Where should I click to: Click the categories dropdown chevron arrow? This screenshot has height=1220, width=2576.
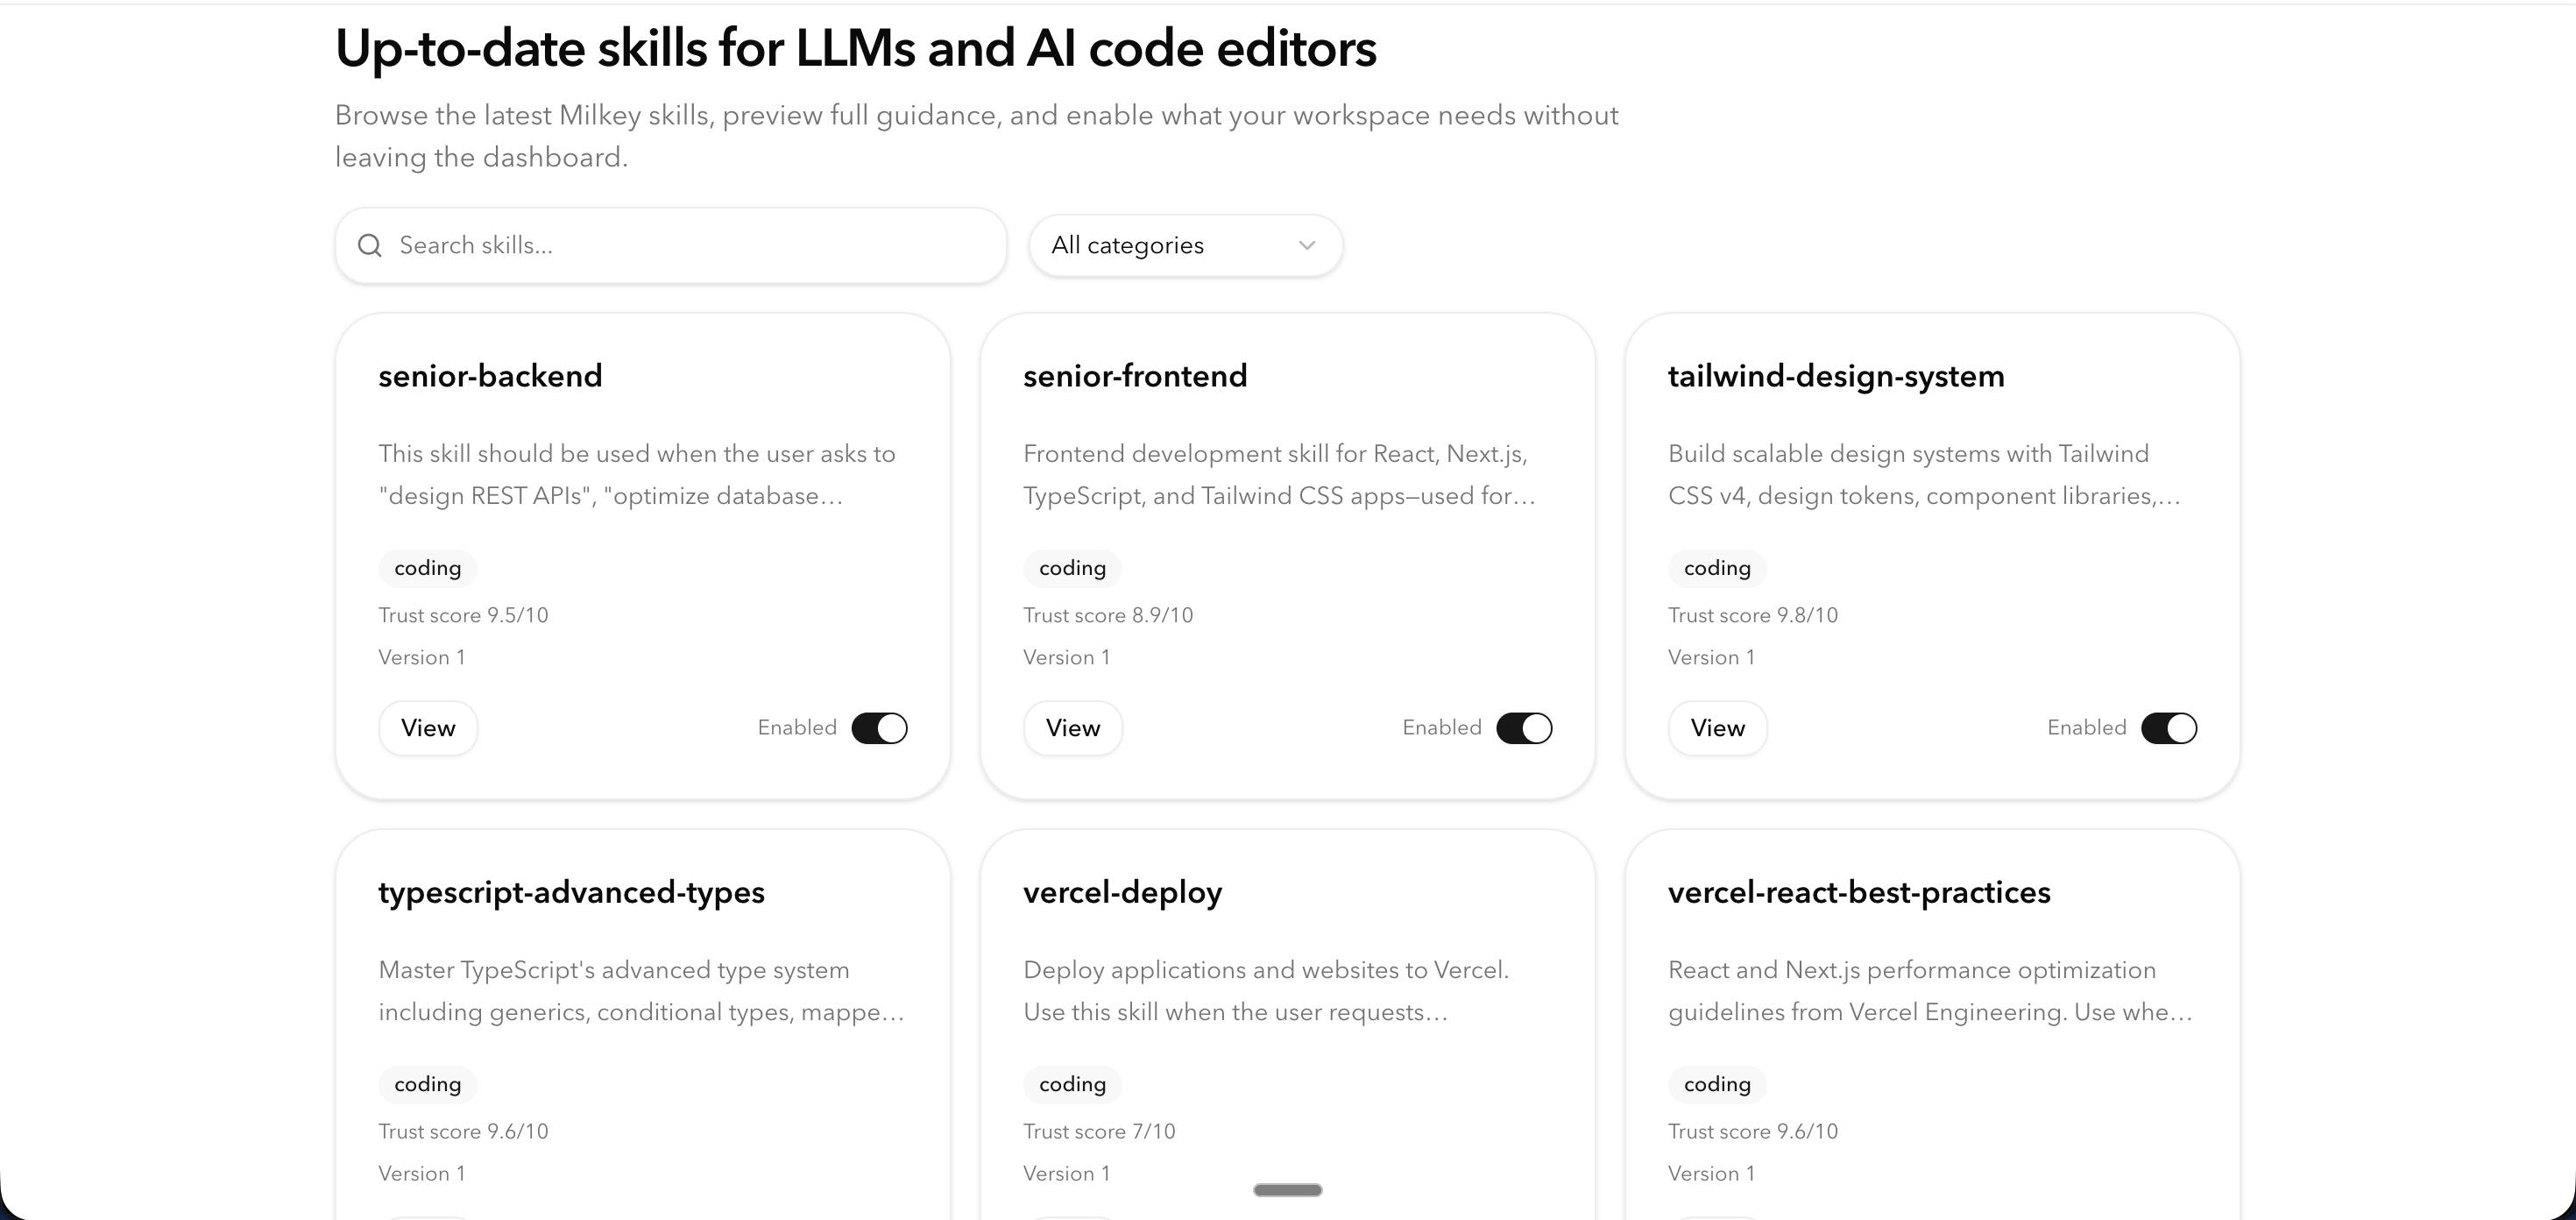1306,246
